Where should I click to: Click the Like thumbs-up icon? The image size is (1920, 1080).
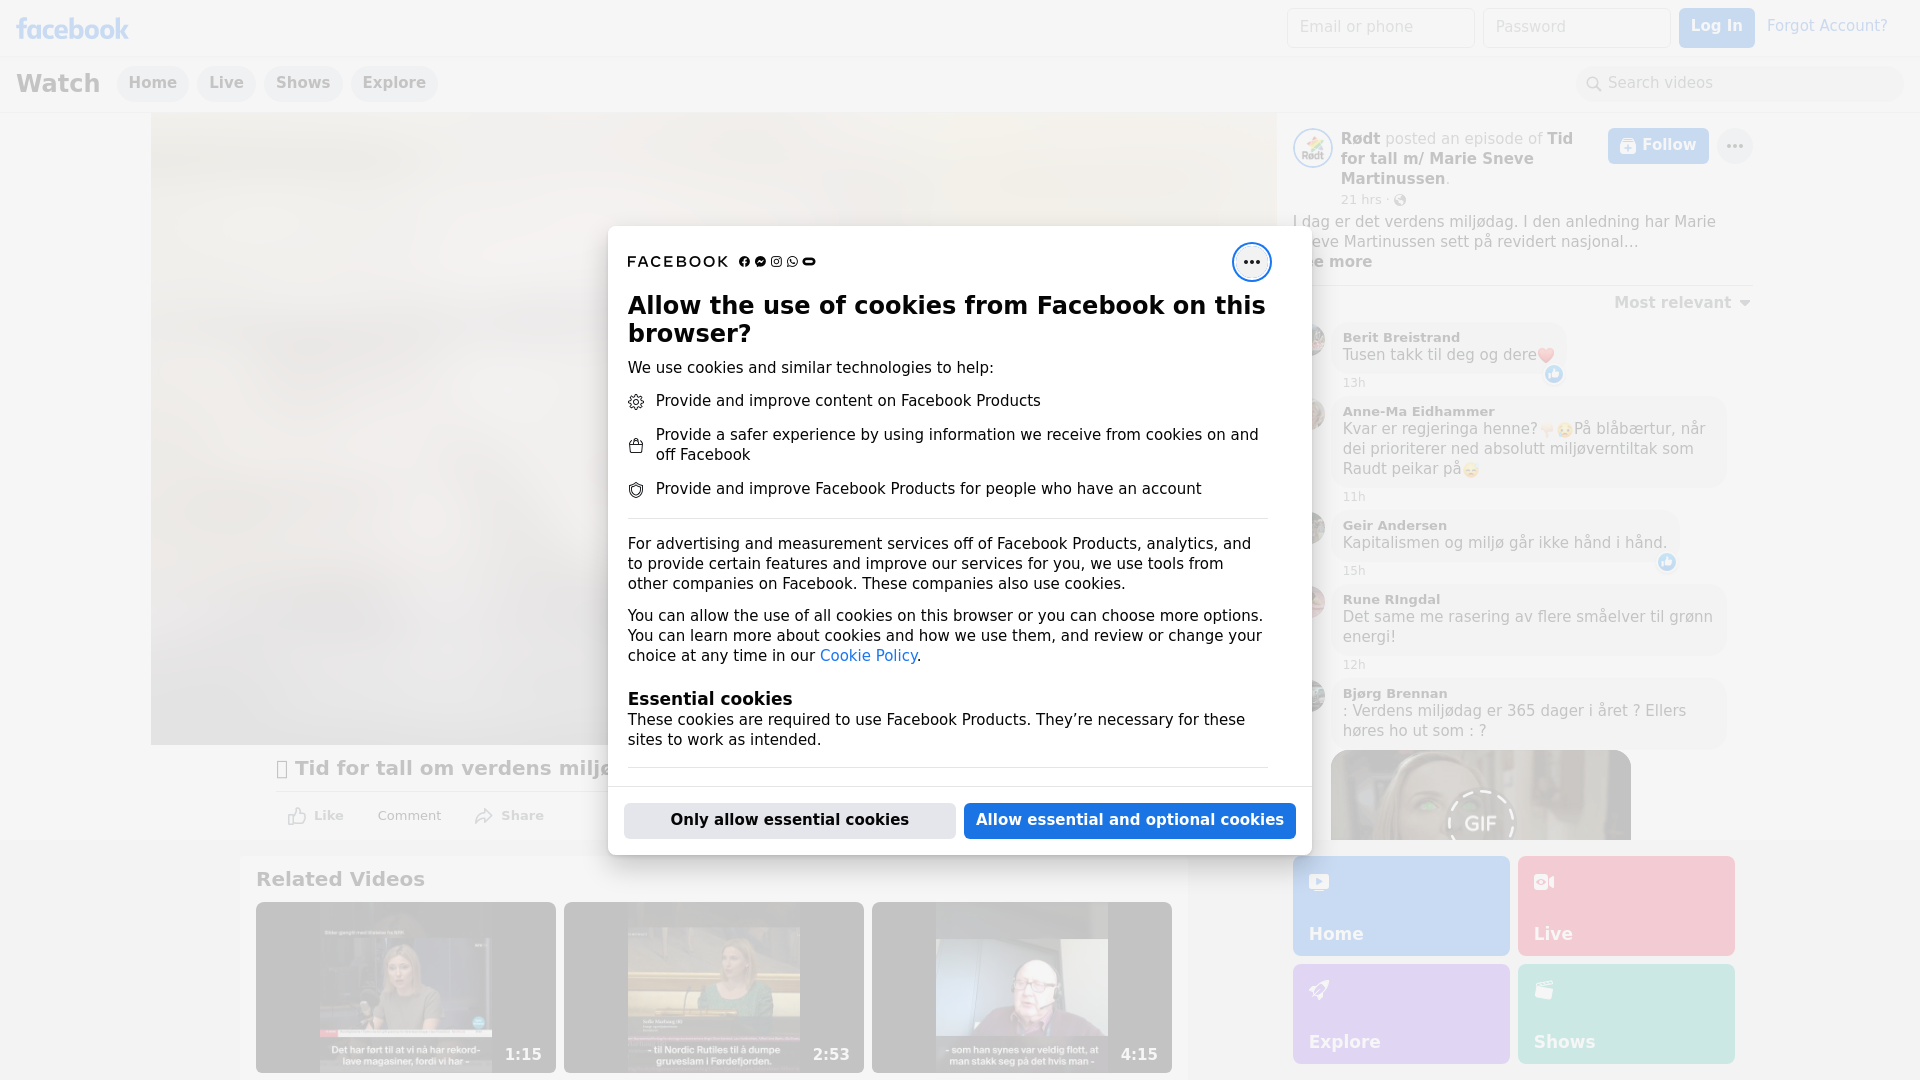click(297, 816)
